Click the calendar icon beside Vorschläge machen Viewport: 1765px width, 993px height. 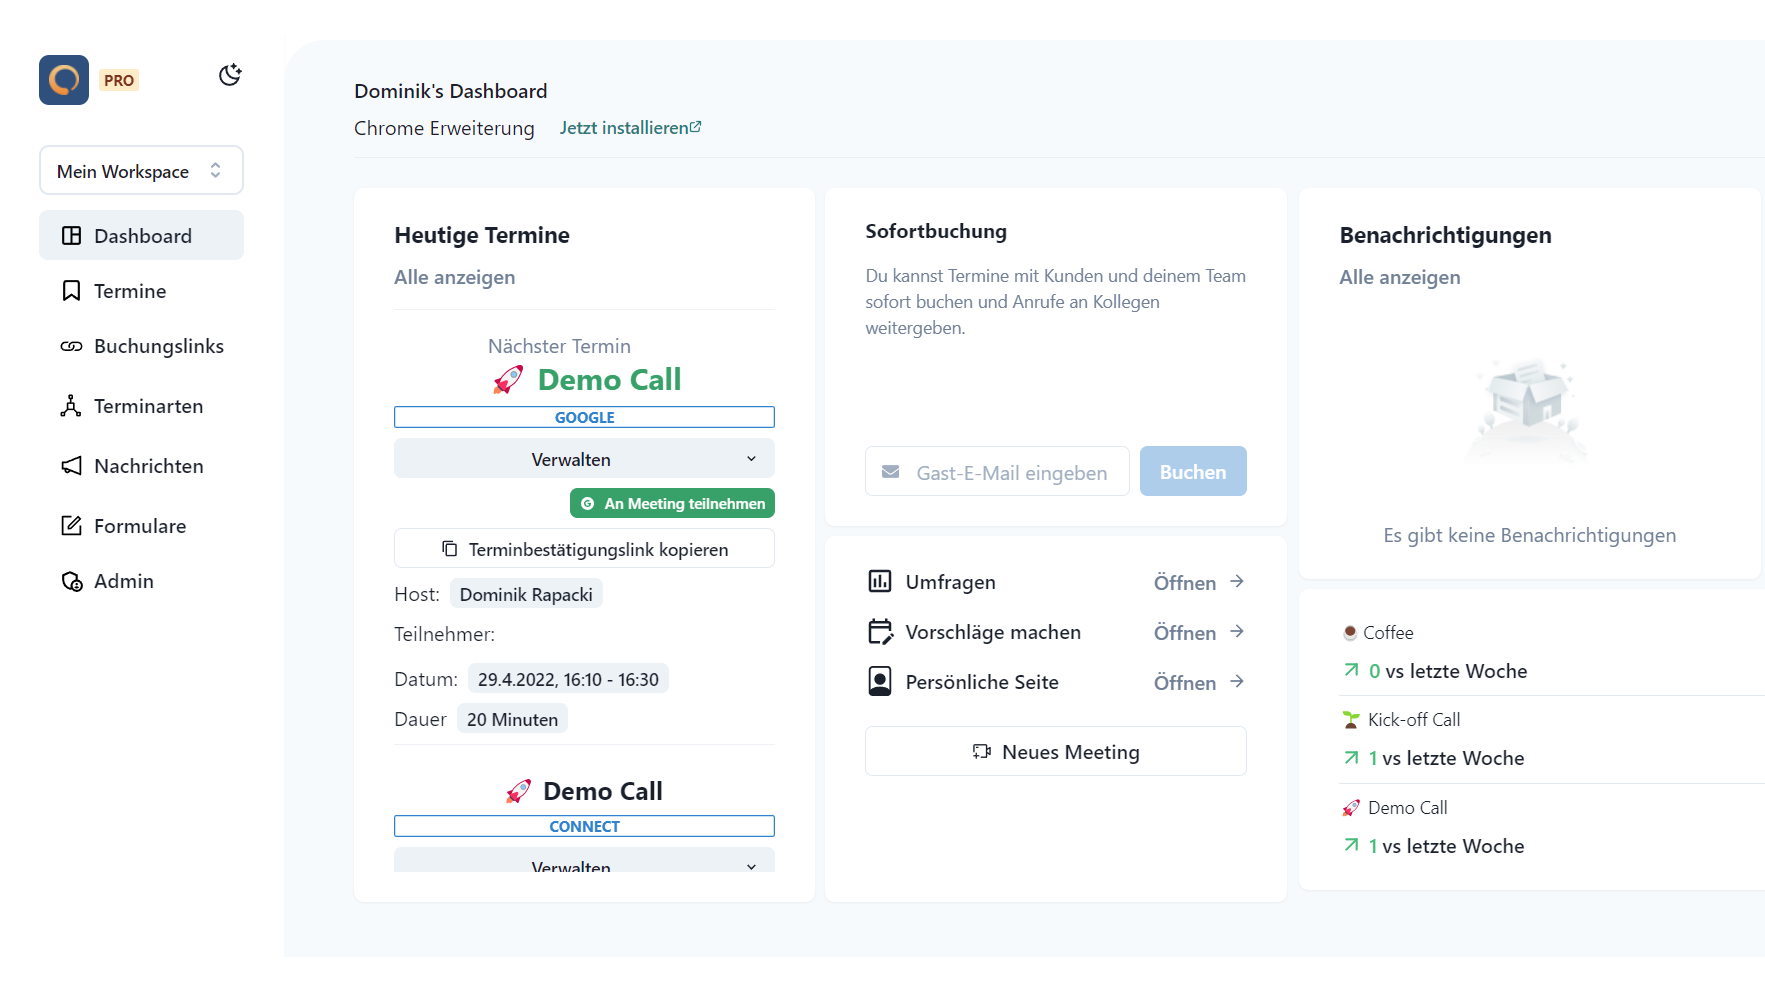point(880,631)
